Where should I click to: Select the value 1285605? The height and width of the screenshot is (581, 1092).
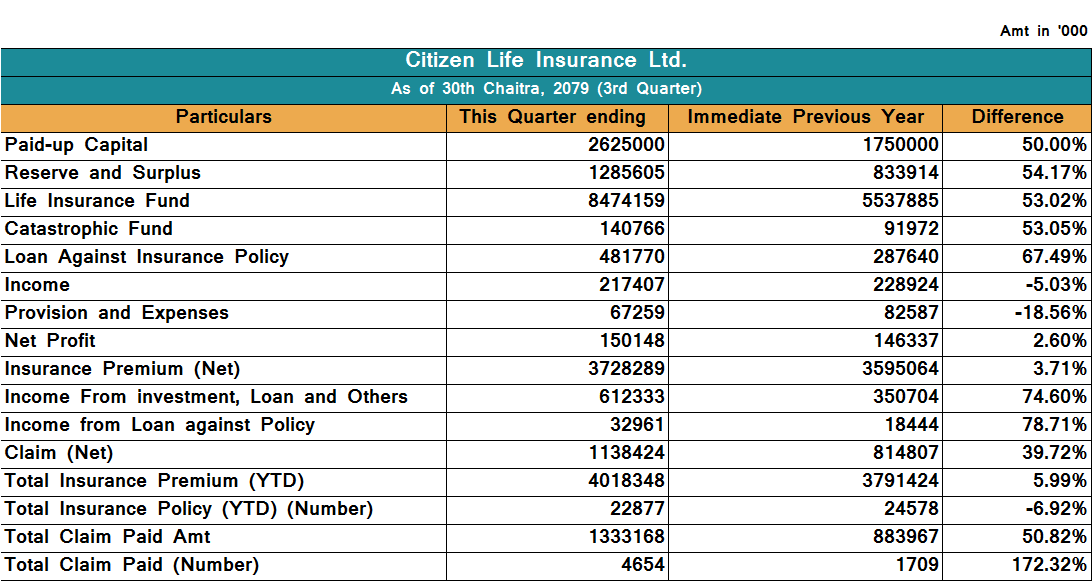629,173
